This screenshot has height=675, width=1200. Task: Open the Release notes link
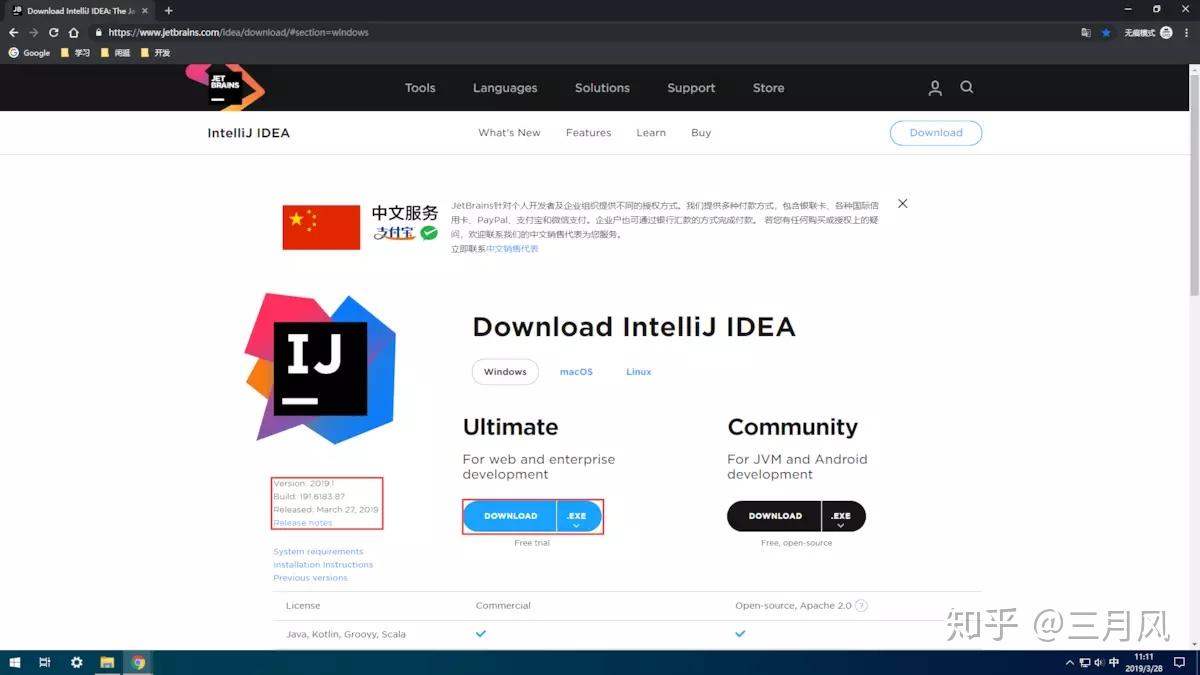(x=302, y=522)
